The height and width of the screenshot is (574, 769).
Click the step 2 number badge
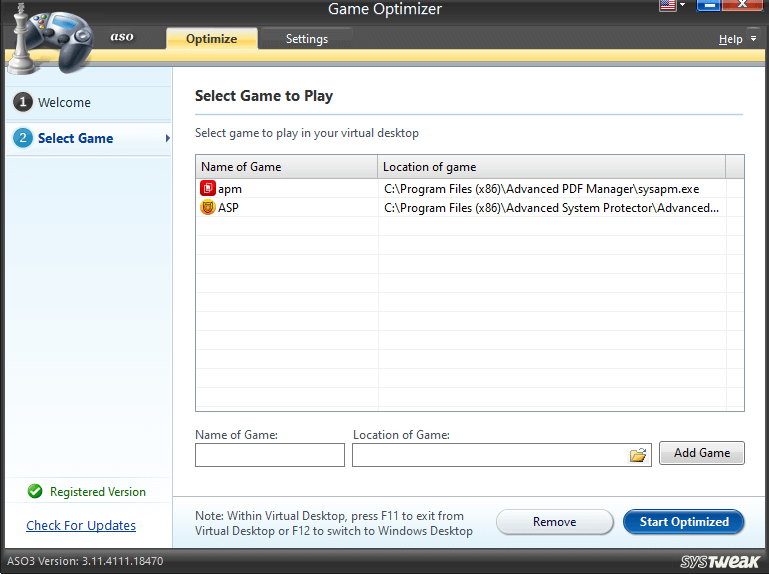(23, 138)
